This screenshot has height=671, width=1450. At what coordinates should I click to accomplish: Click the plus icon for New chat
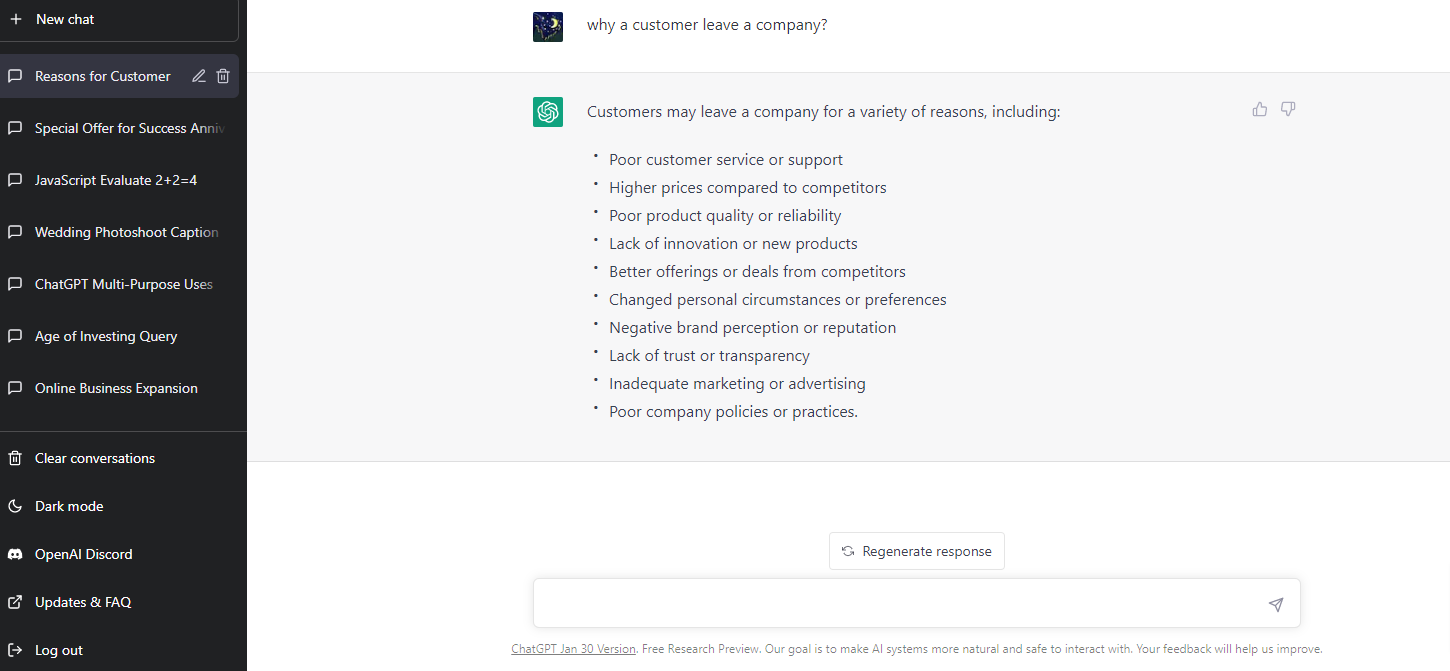pos(16,19)
